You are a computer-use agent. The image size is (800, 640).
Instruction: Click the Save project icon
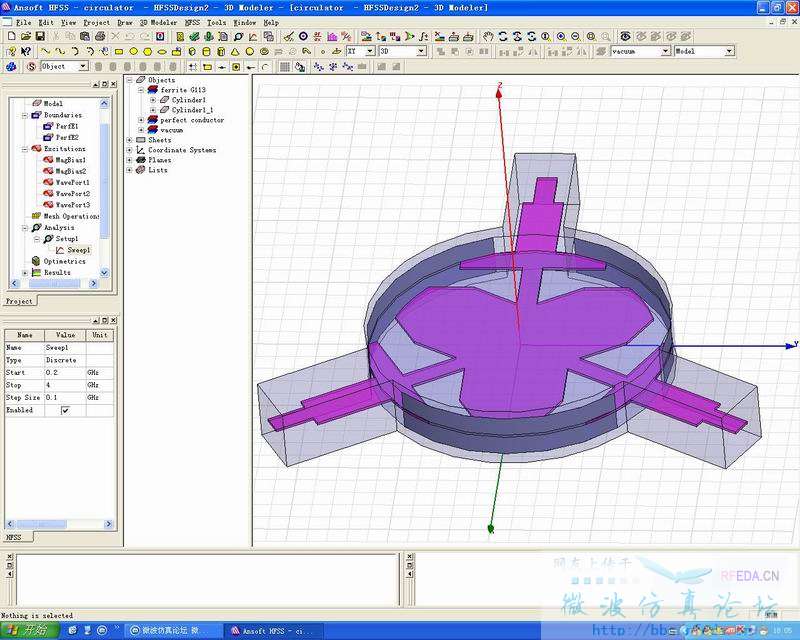click(x=40, y=36)
